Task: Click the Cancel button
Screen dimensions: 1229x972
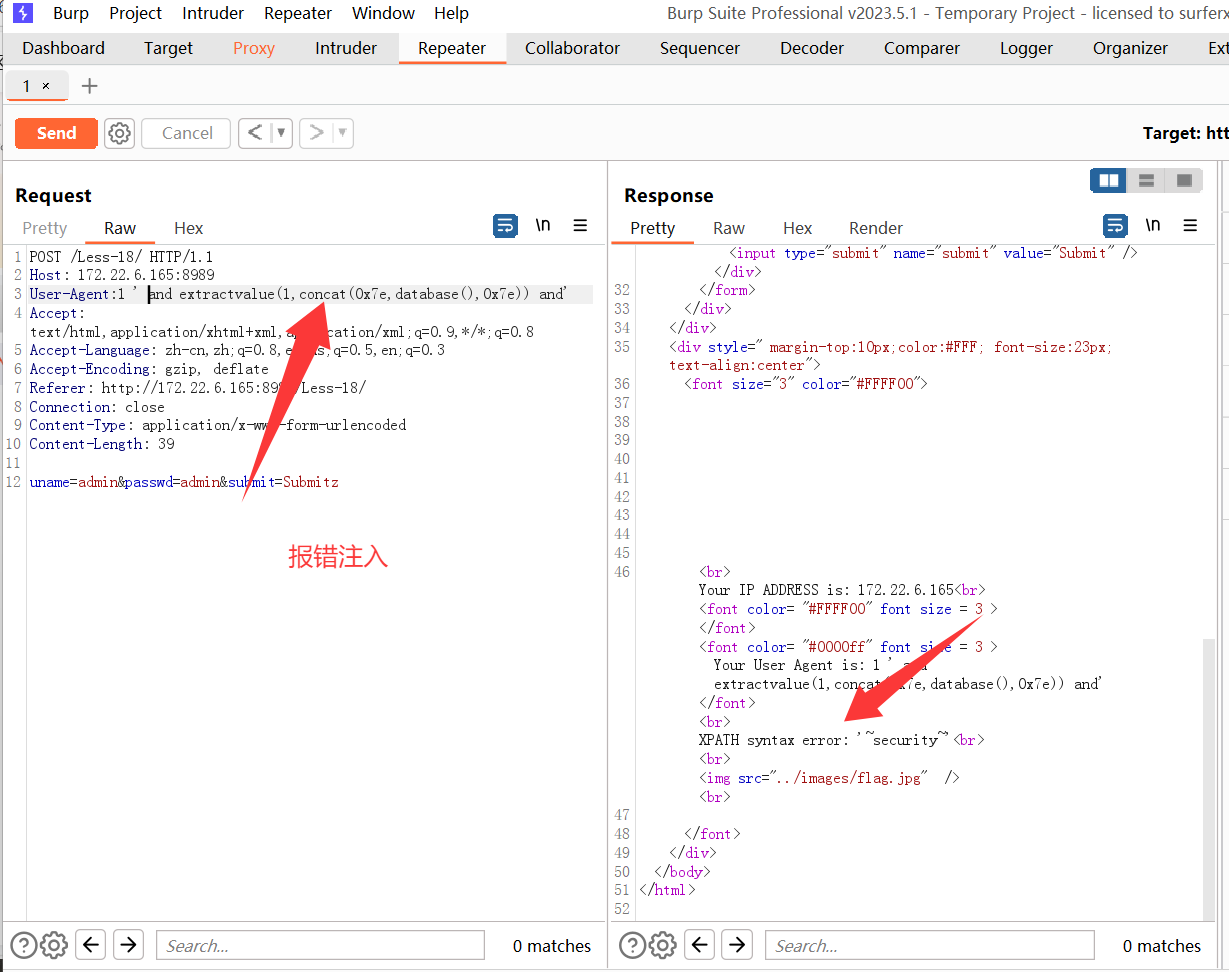Action: pos(187,133)
